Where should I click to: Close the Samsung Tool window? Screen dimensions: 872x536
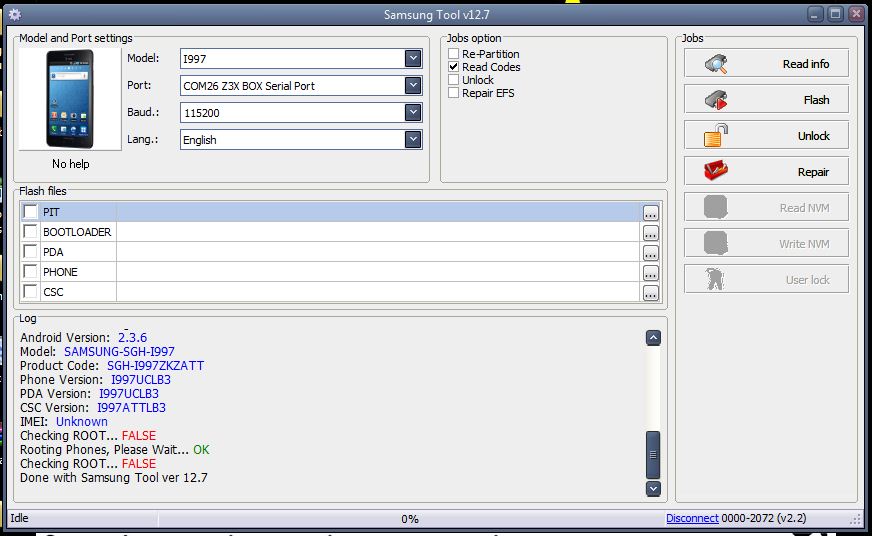856,14
